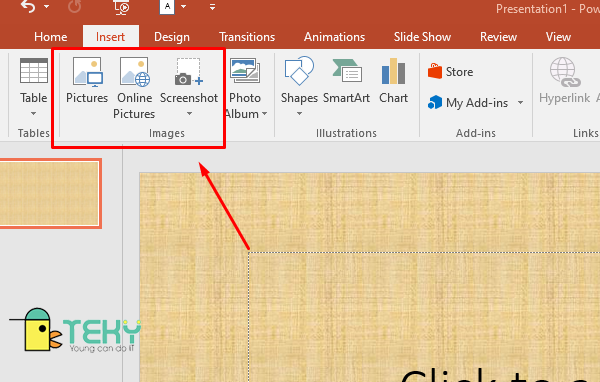The width and height of the screenshot is (600, 382).
Task: Click the grayed-out Redo icon
Action: coord(74,7)
